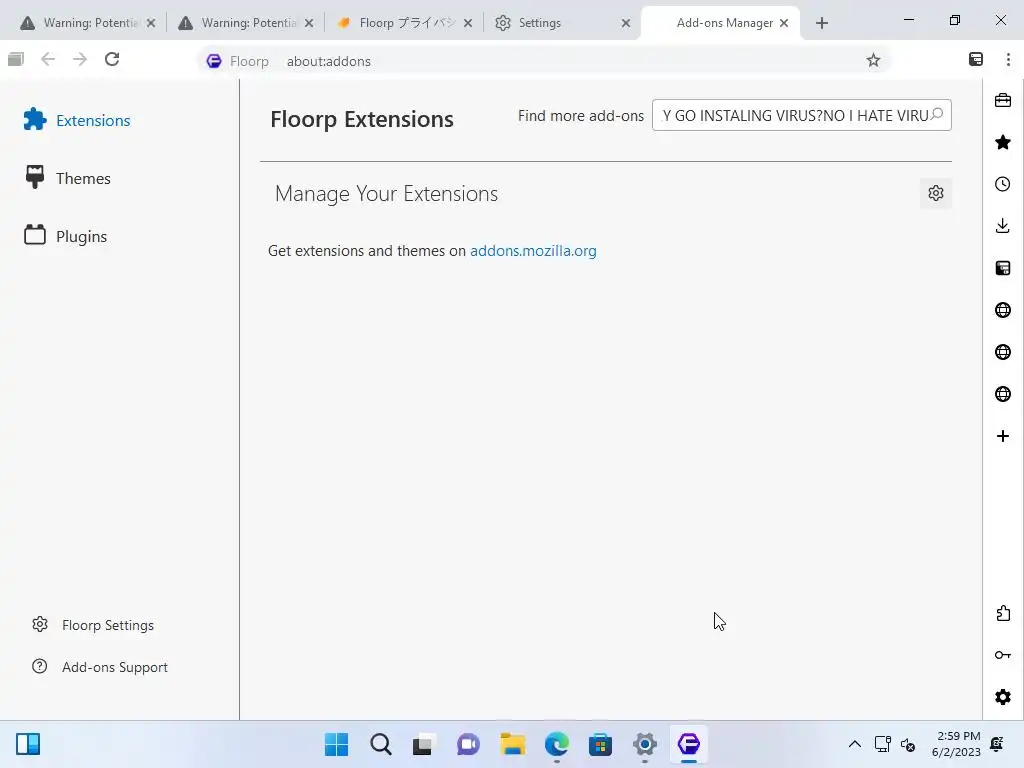Open the third globe web panel

coord(1003,394)
